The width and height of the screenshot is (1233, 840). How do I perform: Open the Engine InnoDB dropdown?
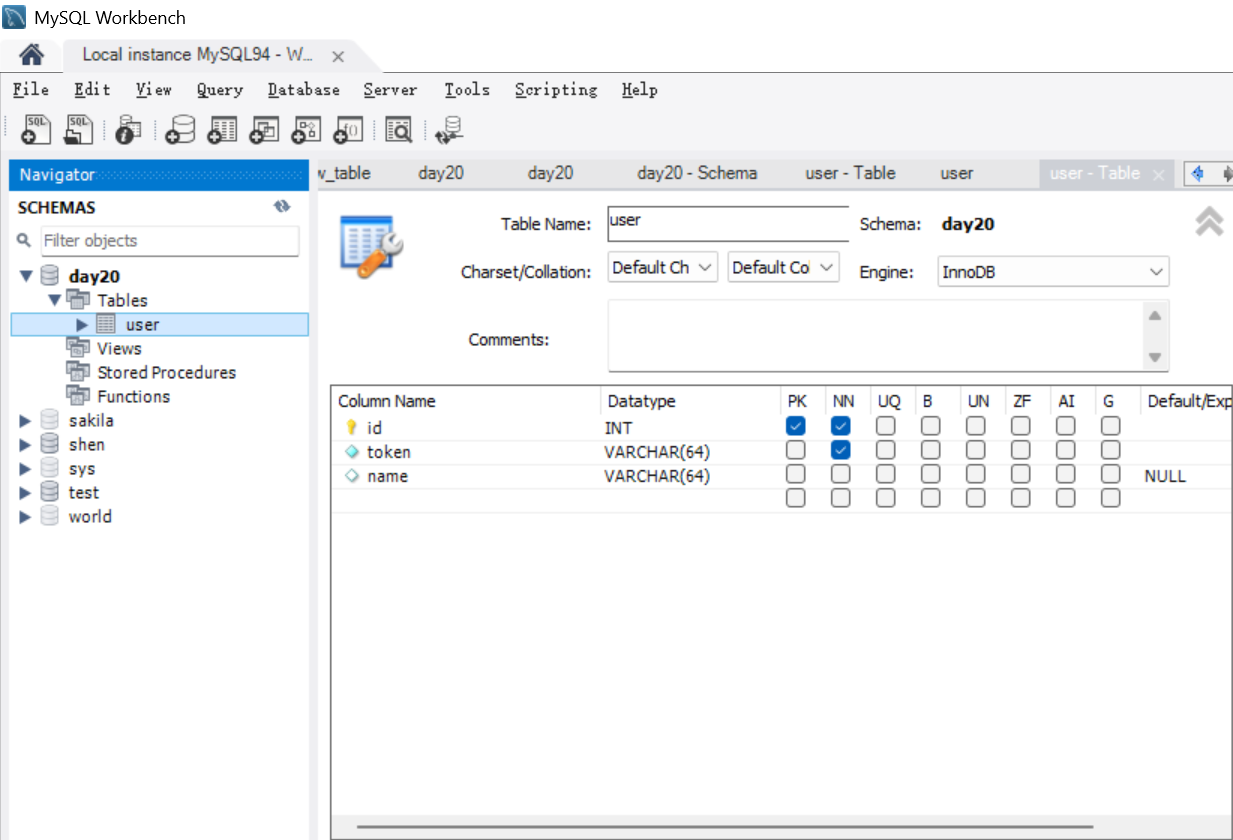coord(1053,271)
